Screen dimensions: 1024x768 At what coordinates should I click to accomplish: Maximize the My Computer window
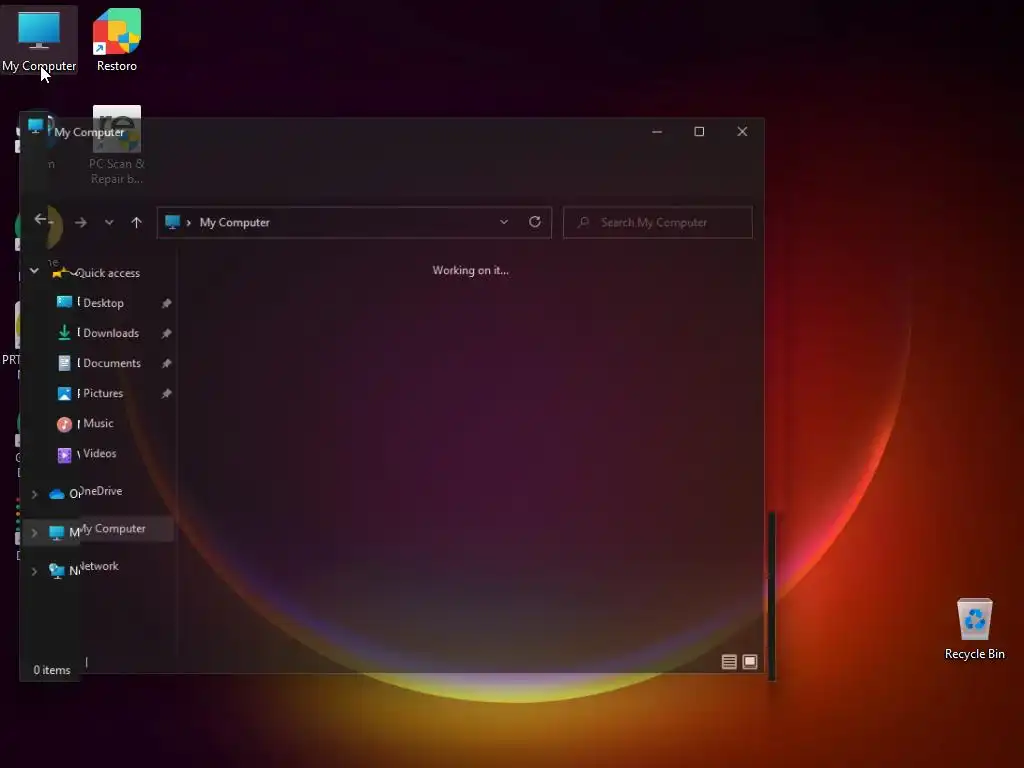click(x=699, y=132)
